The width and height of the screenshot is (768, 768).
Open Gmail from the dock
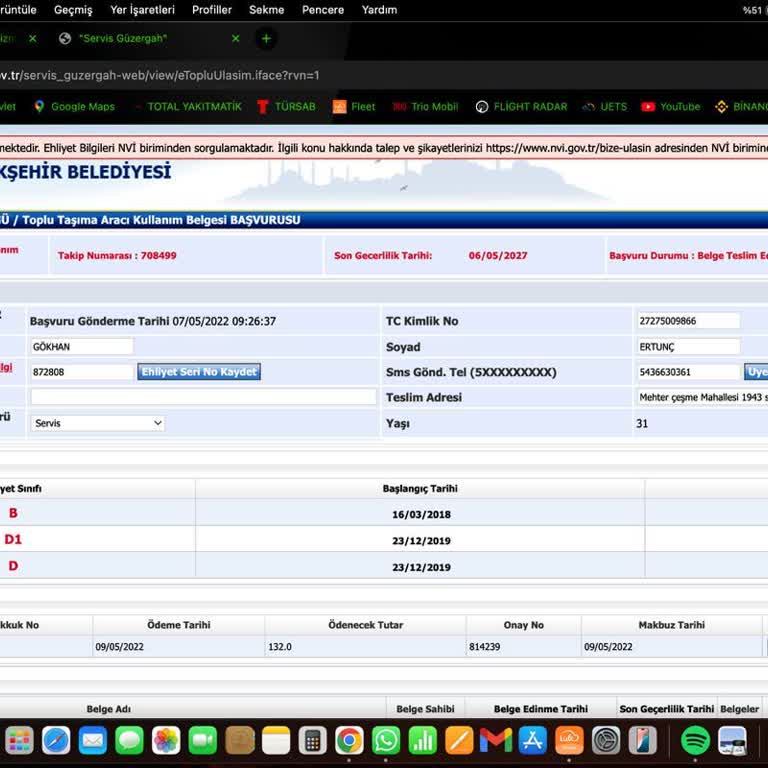click(x=495, y=740)
